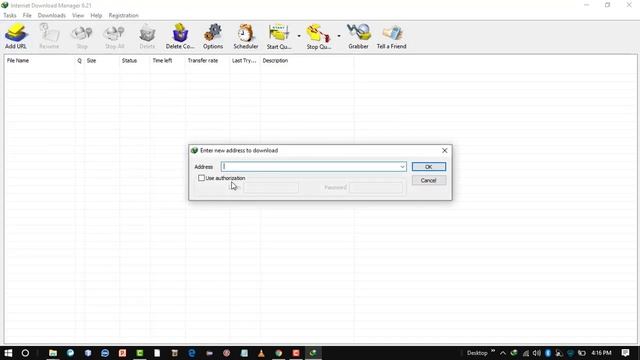Sort by the Last Try column header
The width and height of the screenshot is (640, 360).
coord(244,60)
